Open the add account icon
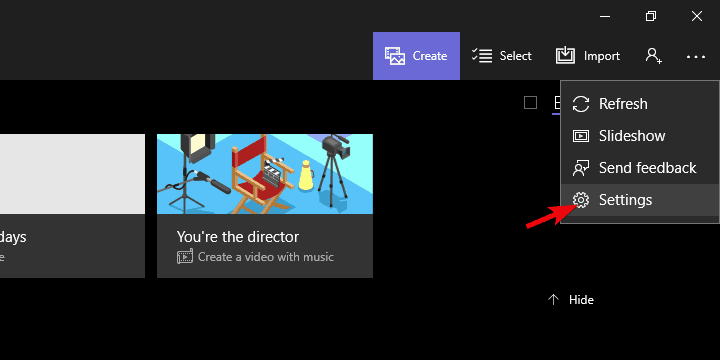 click(653, 56)
